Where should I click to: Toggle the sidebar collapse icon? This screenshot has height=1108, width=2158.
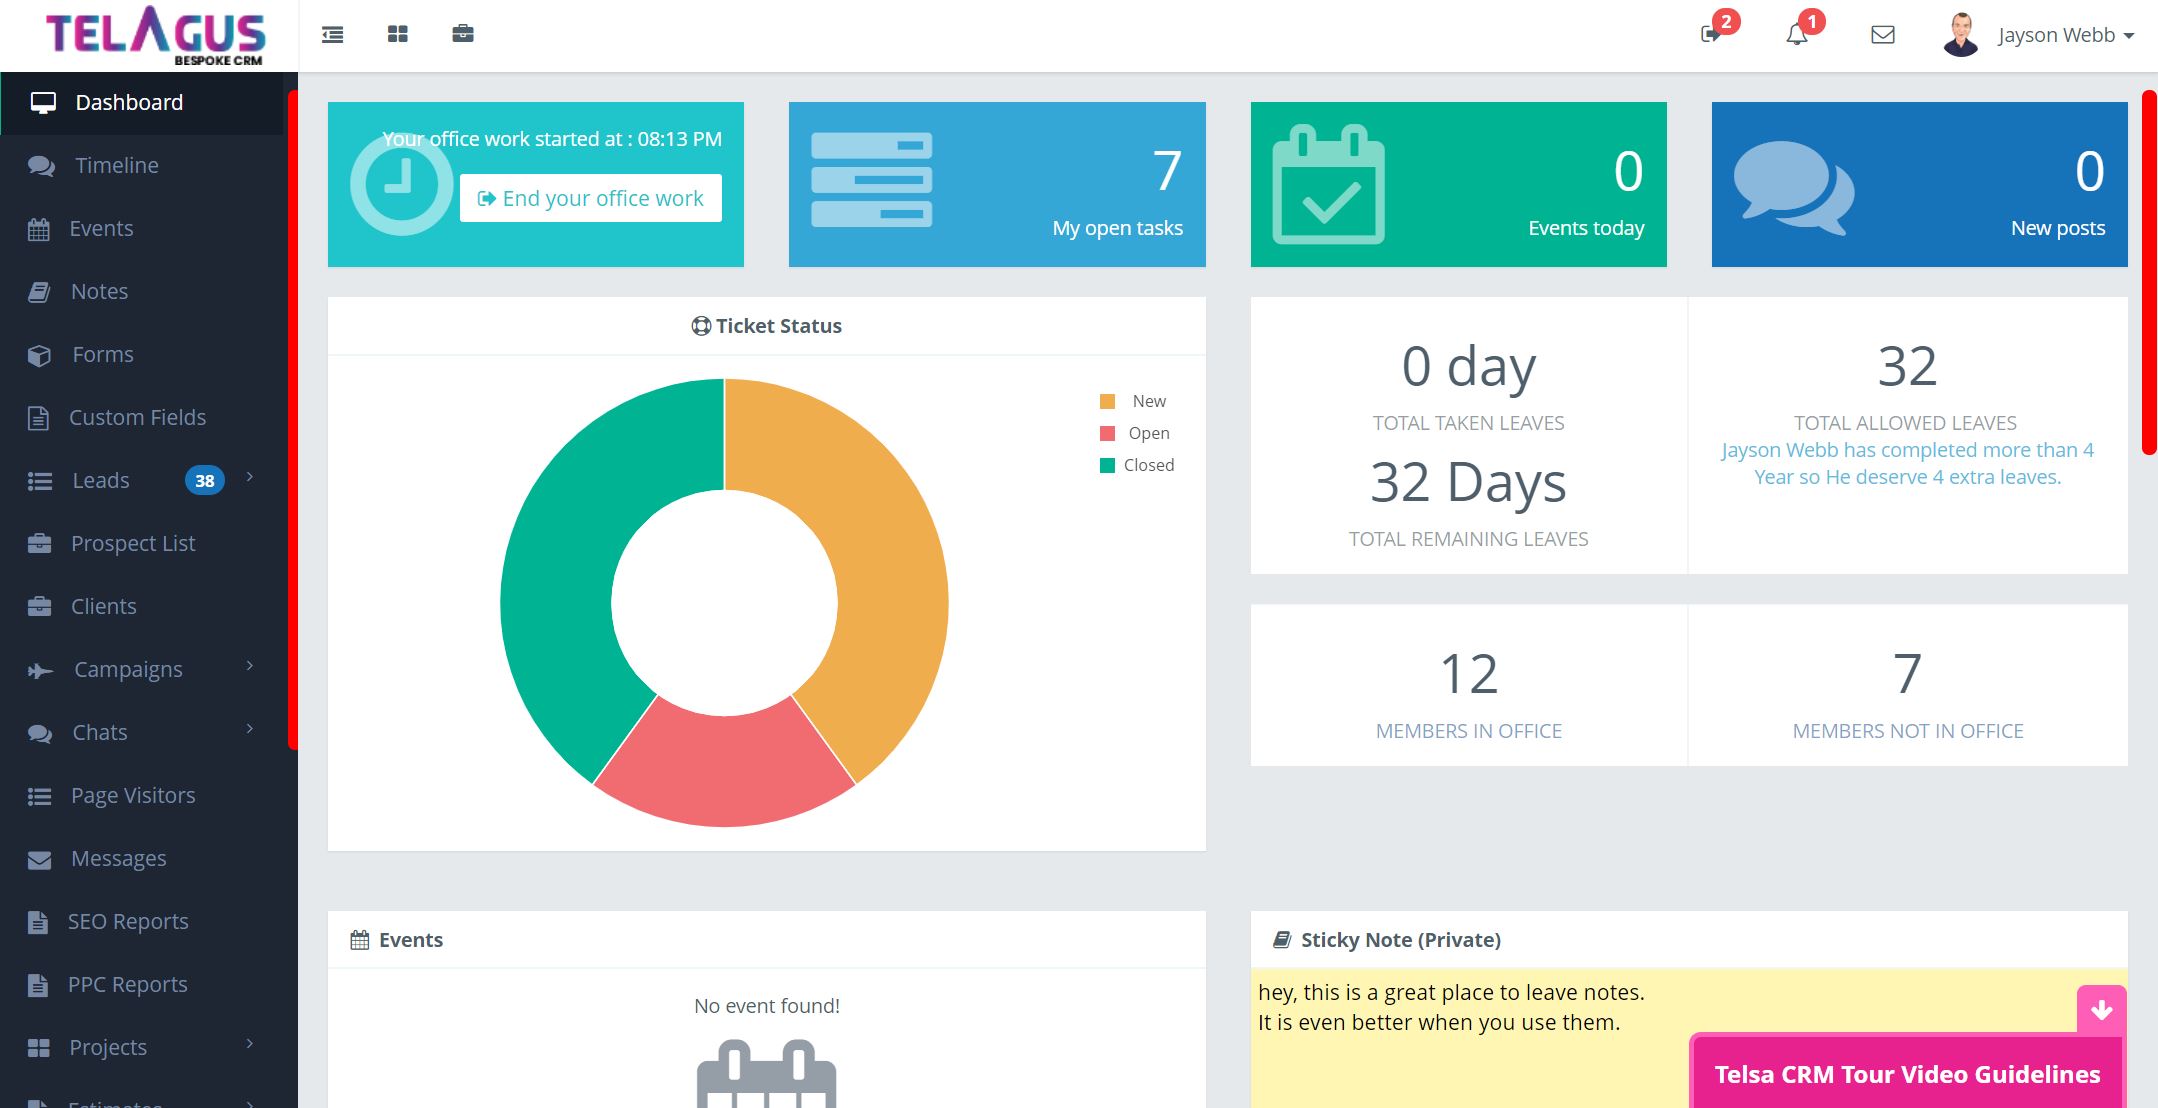(333, 35)
